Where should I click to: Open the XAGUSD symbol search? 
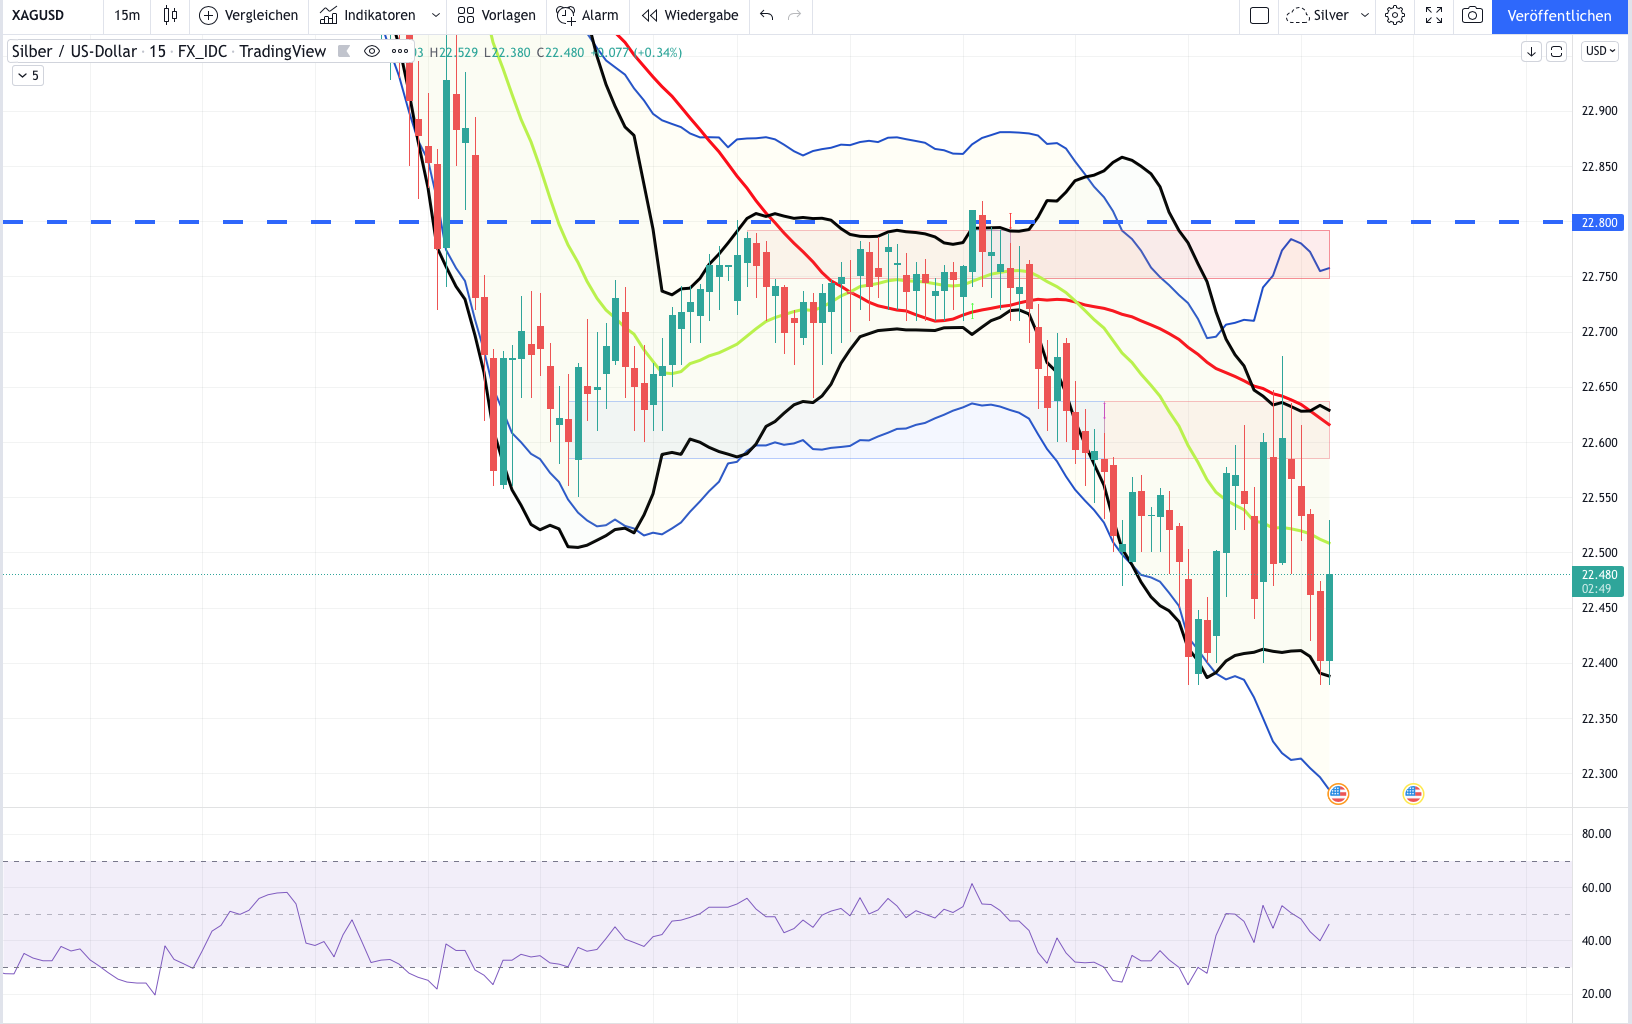point(38,15)
